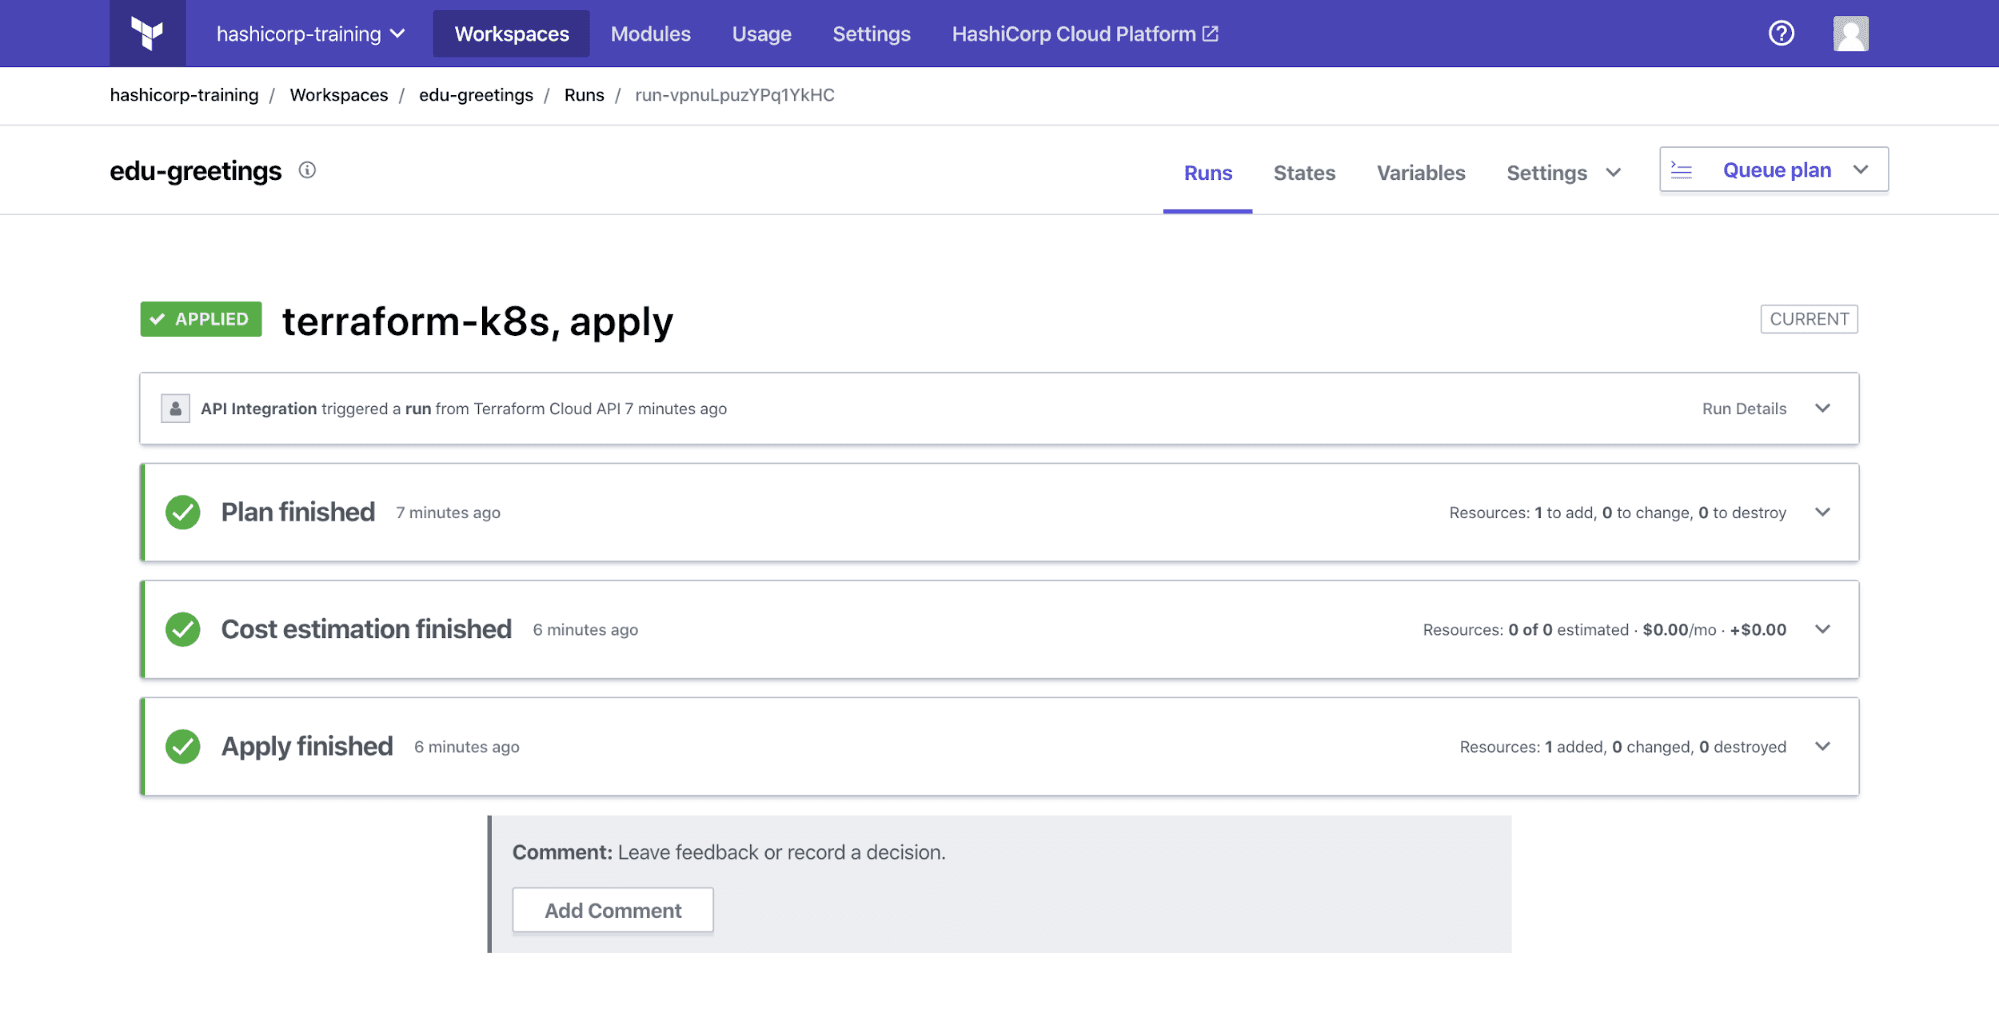Viewport: 1999px width, 1013px height.
Task: Open the Queue plan dropdown arrow
Action: pos(1861,170)
